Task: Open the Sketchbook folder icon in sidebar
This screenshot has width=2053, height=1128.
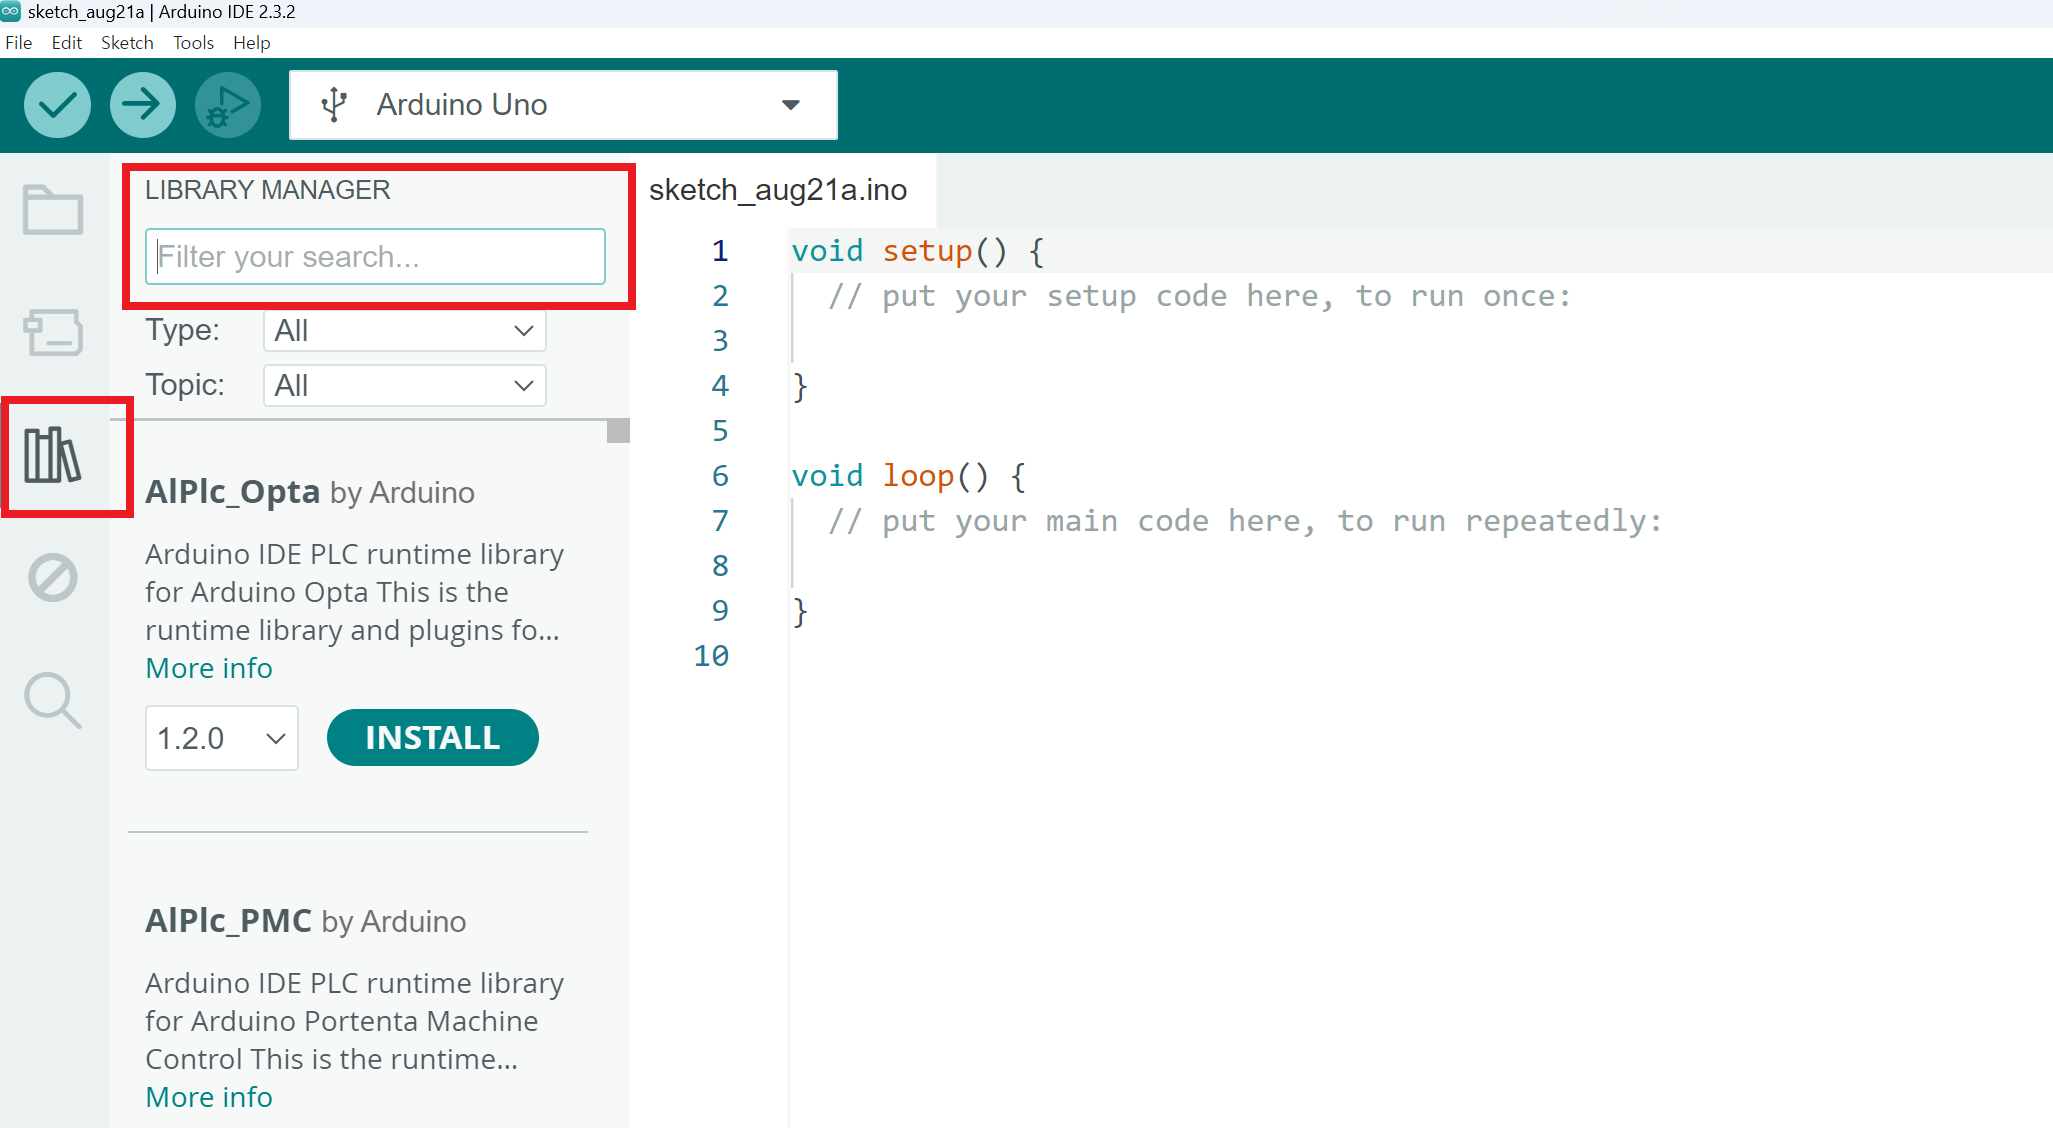Action: coord(53,210)
